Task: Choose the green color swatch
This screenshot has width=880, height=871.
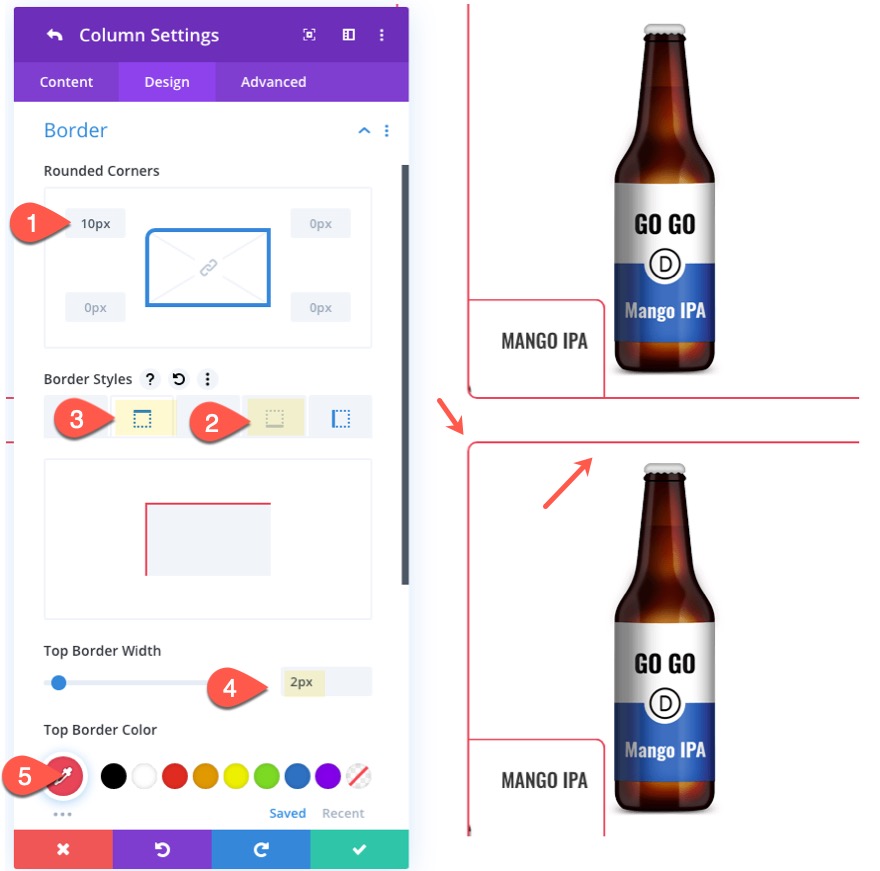Action: click(267, 776)
